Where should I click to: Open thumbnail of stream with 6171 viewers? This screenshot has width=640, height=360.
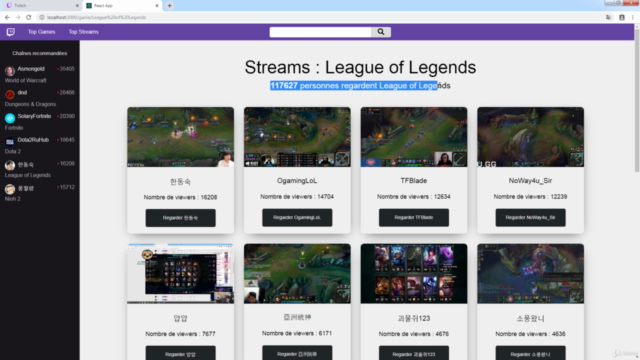coord(297,274)
